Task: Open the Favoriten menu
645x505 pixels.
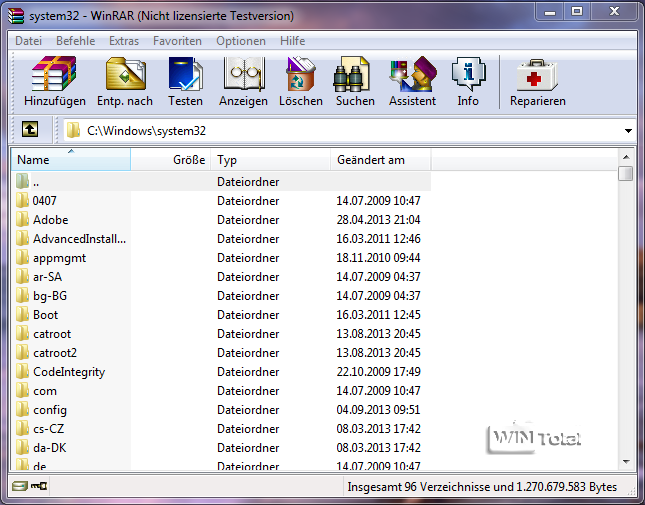Action: [x=177, y=41]
